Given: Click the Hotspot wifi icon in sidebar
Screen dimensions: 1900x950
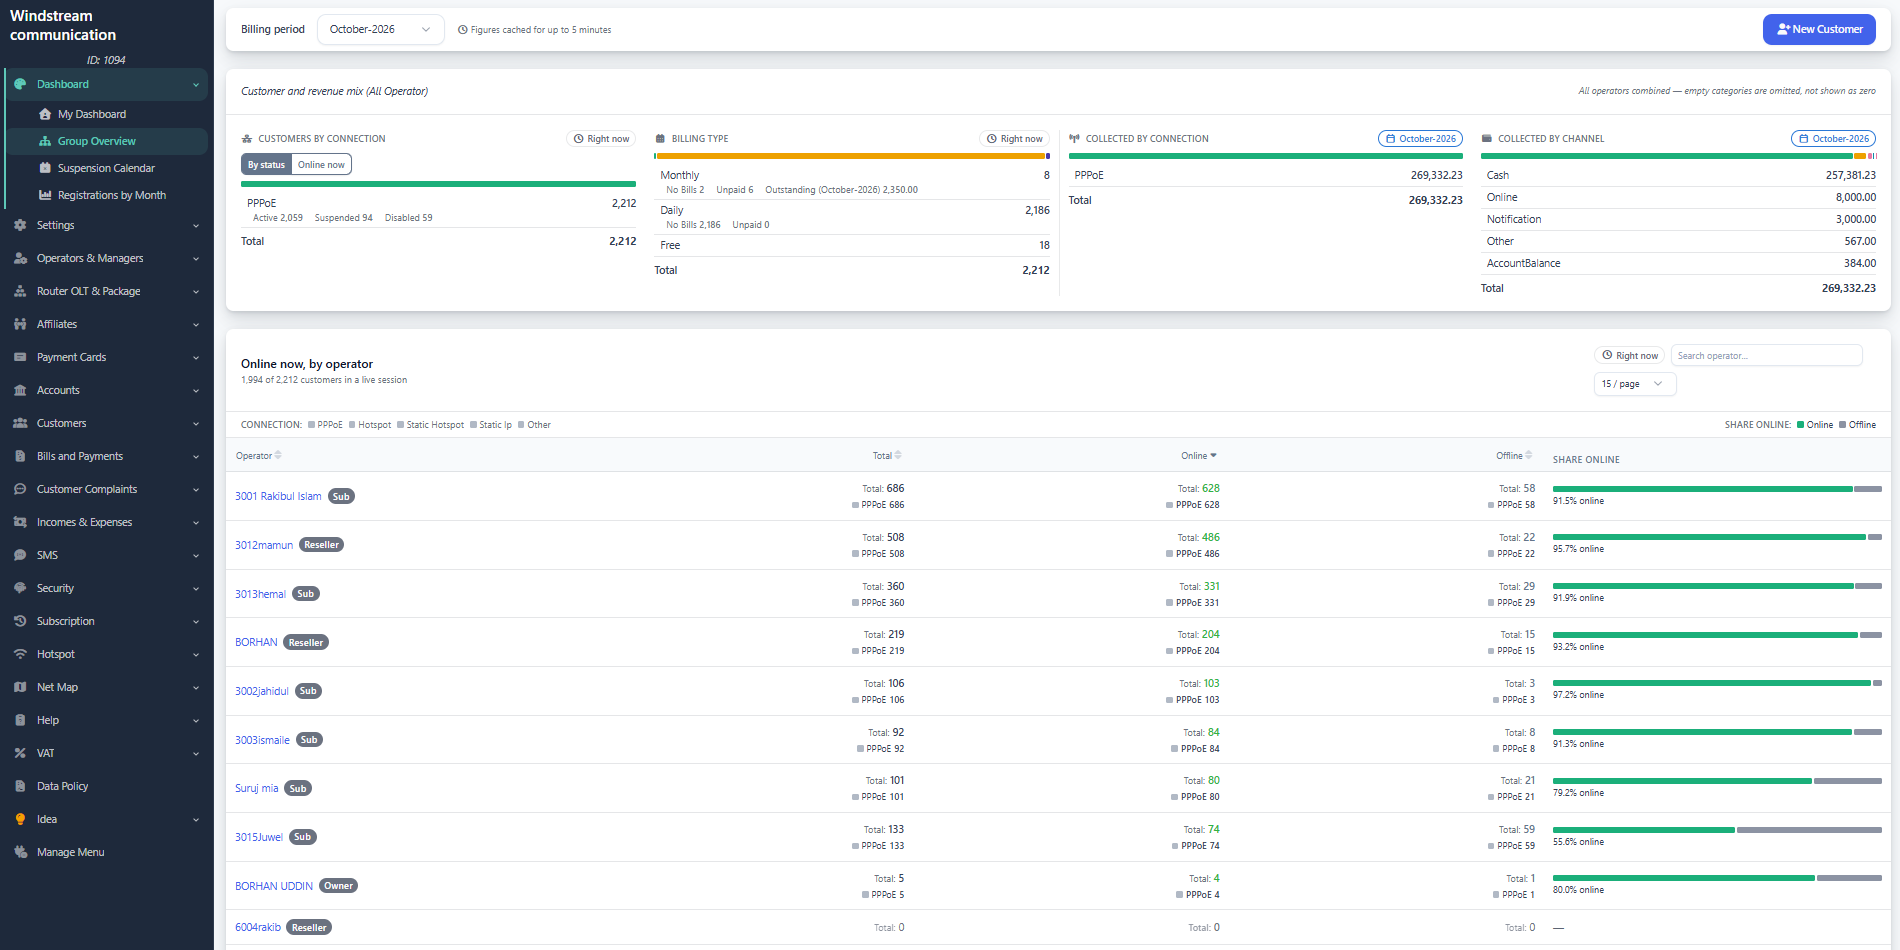Looking at the screenshot, I should tap(20, 654).
